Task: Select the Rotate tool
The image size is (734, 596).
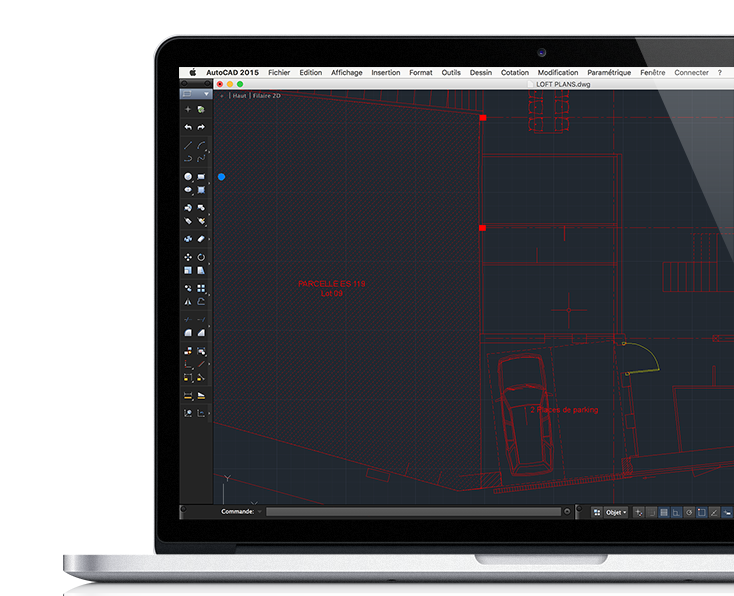Action: coord(201,257)
